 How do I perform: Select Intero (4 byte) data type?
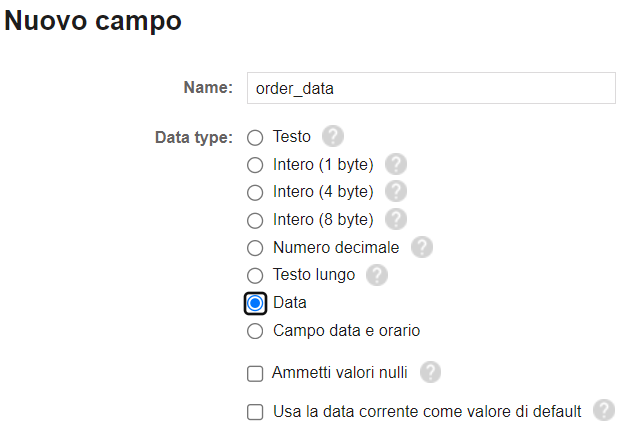point(255,192)
